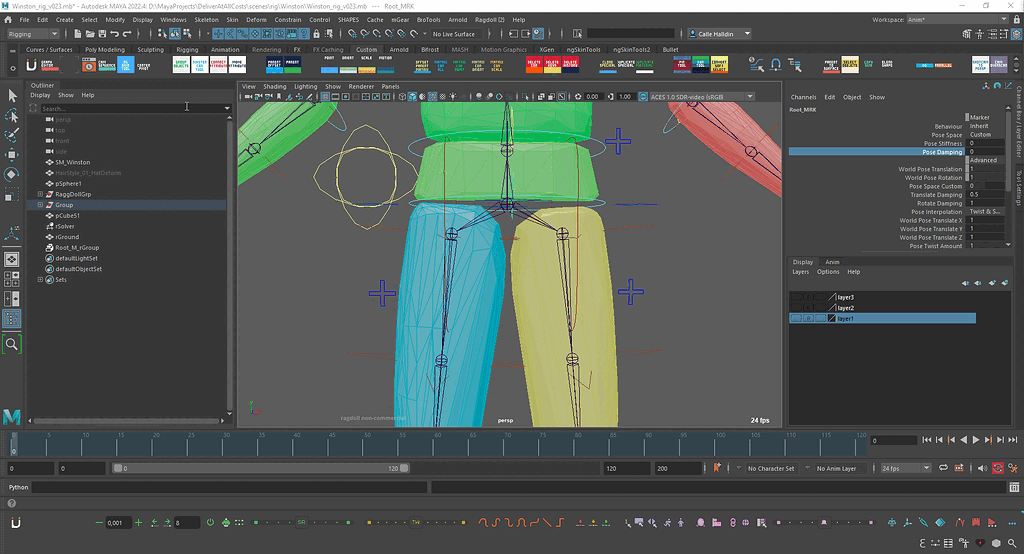Viewport: 1024px width, 554px height.
Task: Activate the Lasso select tool
Action: click(12, 116)
